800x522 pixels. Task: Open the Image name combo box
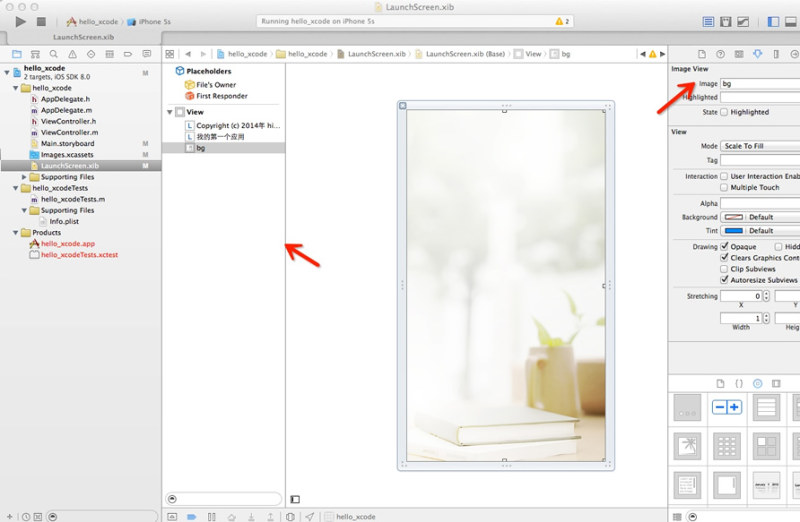click(x=760, y=84)
